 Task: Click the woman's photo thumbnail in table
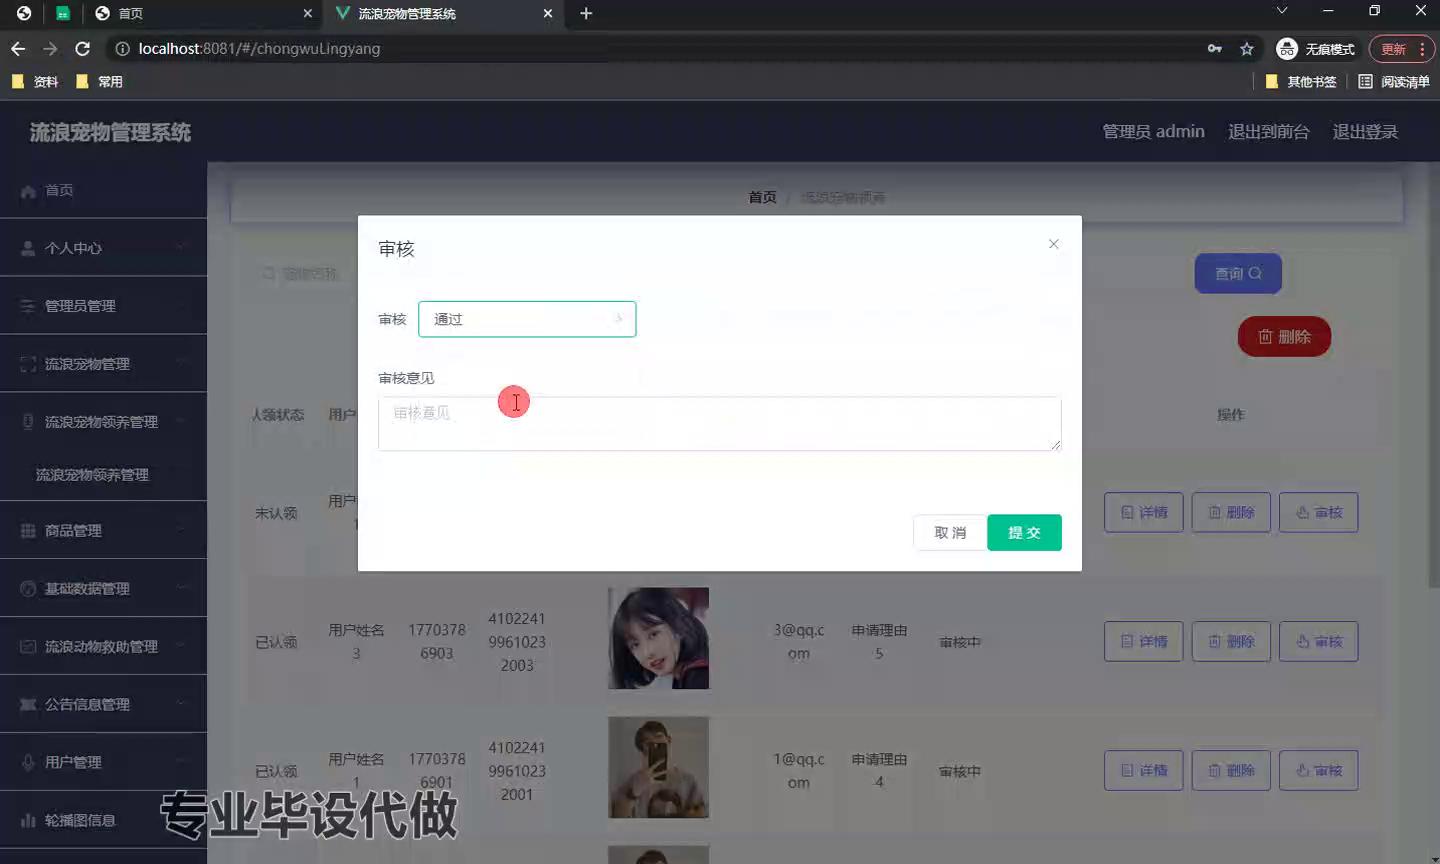coord(658,638)
